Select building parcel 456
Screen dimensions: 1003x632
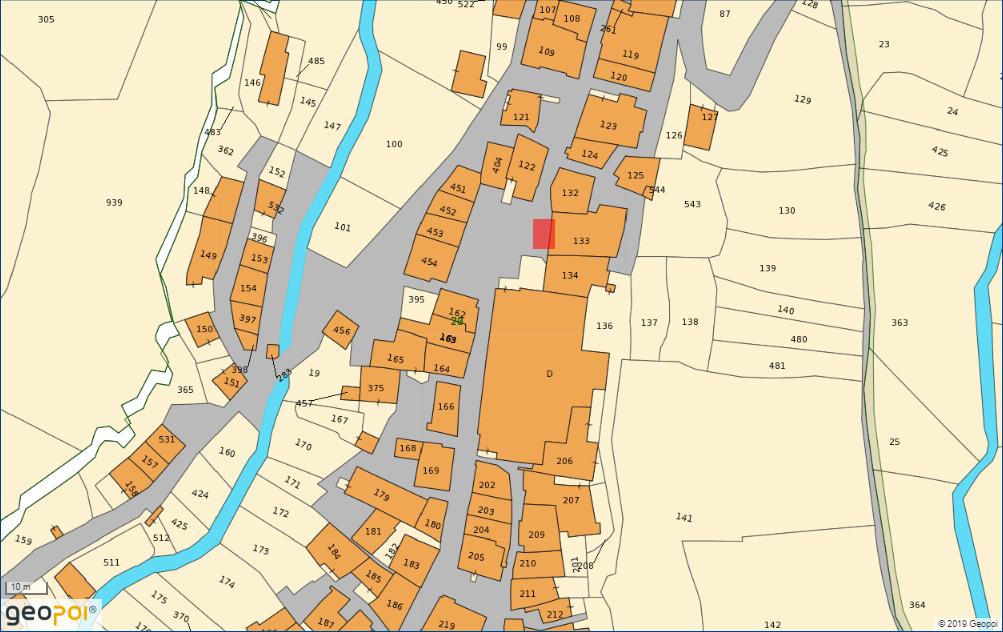(x=341, y=330)
